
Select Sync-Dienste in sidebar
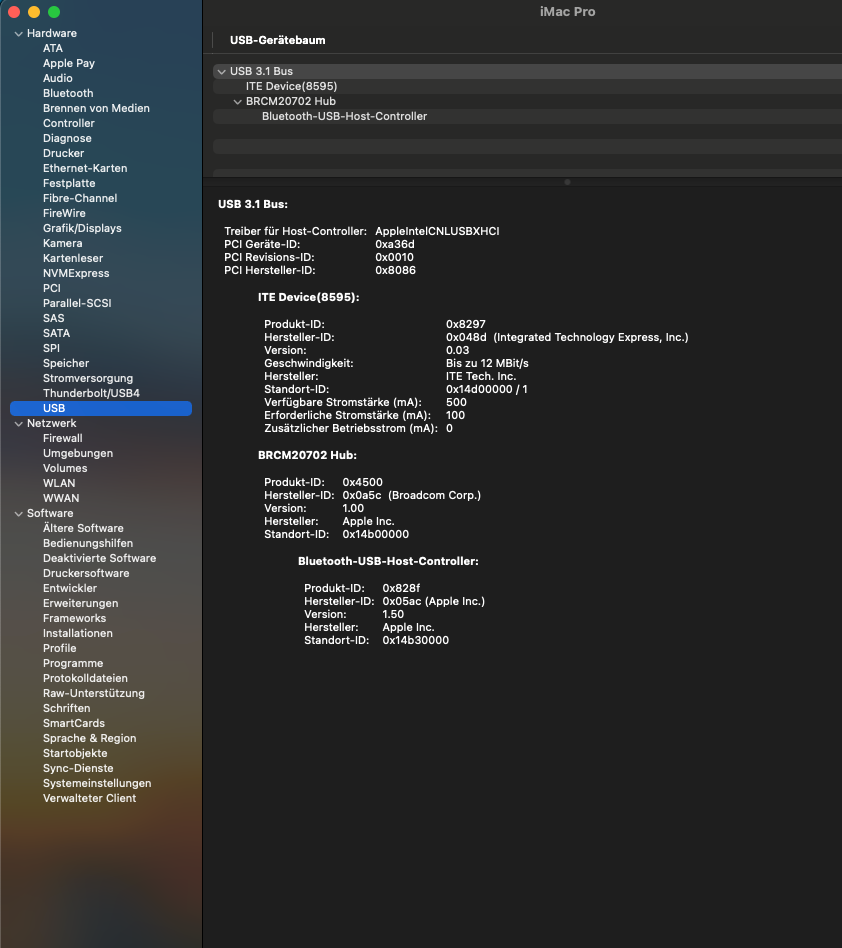point(78,768)
